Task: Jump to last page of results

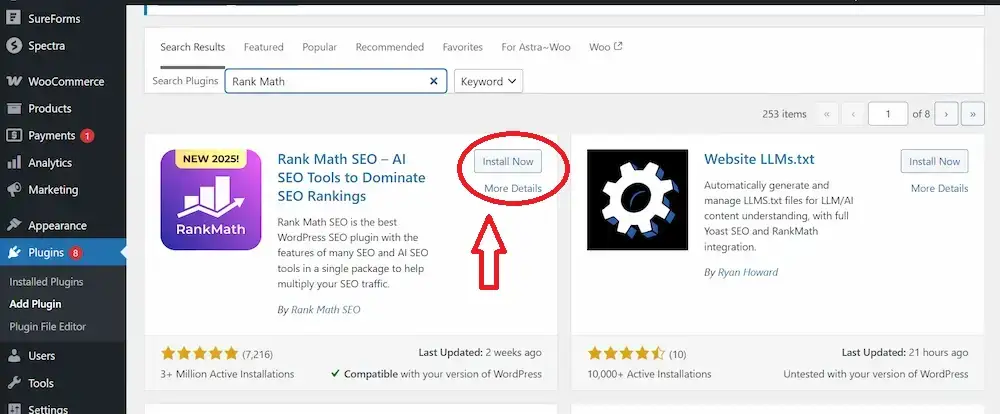Action: coord(972,114)
